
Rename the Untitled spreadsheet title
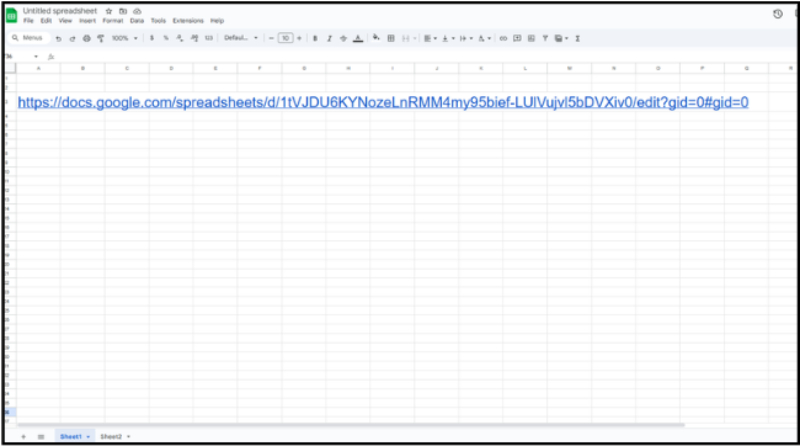(x=60, y=11)
